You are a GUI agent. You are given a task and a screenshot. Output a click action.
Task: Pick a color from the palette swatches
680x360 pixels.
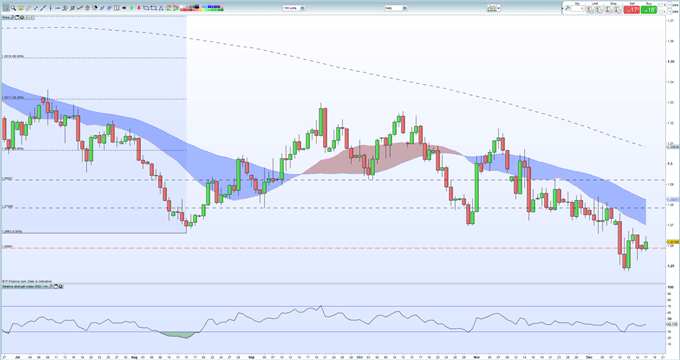[201, 8]
